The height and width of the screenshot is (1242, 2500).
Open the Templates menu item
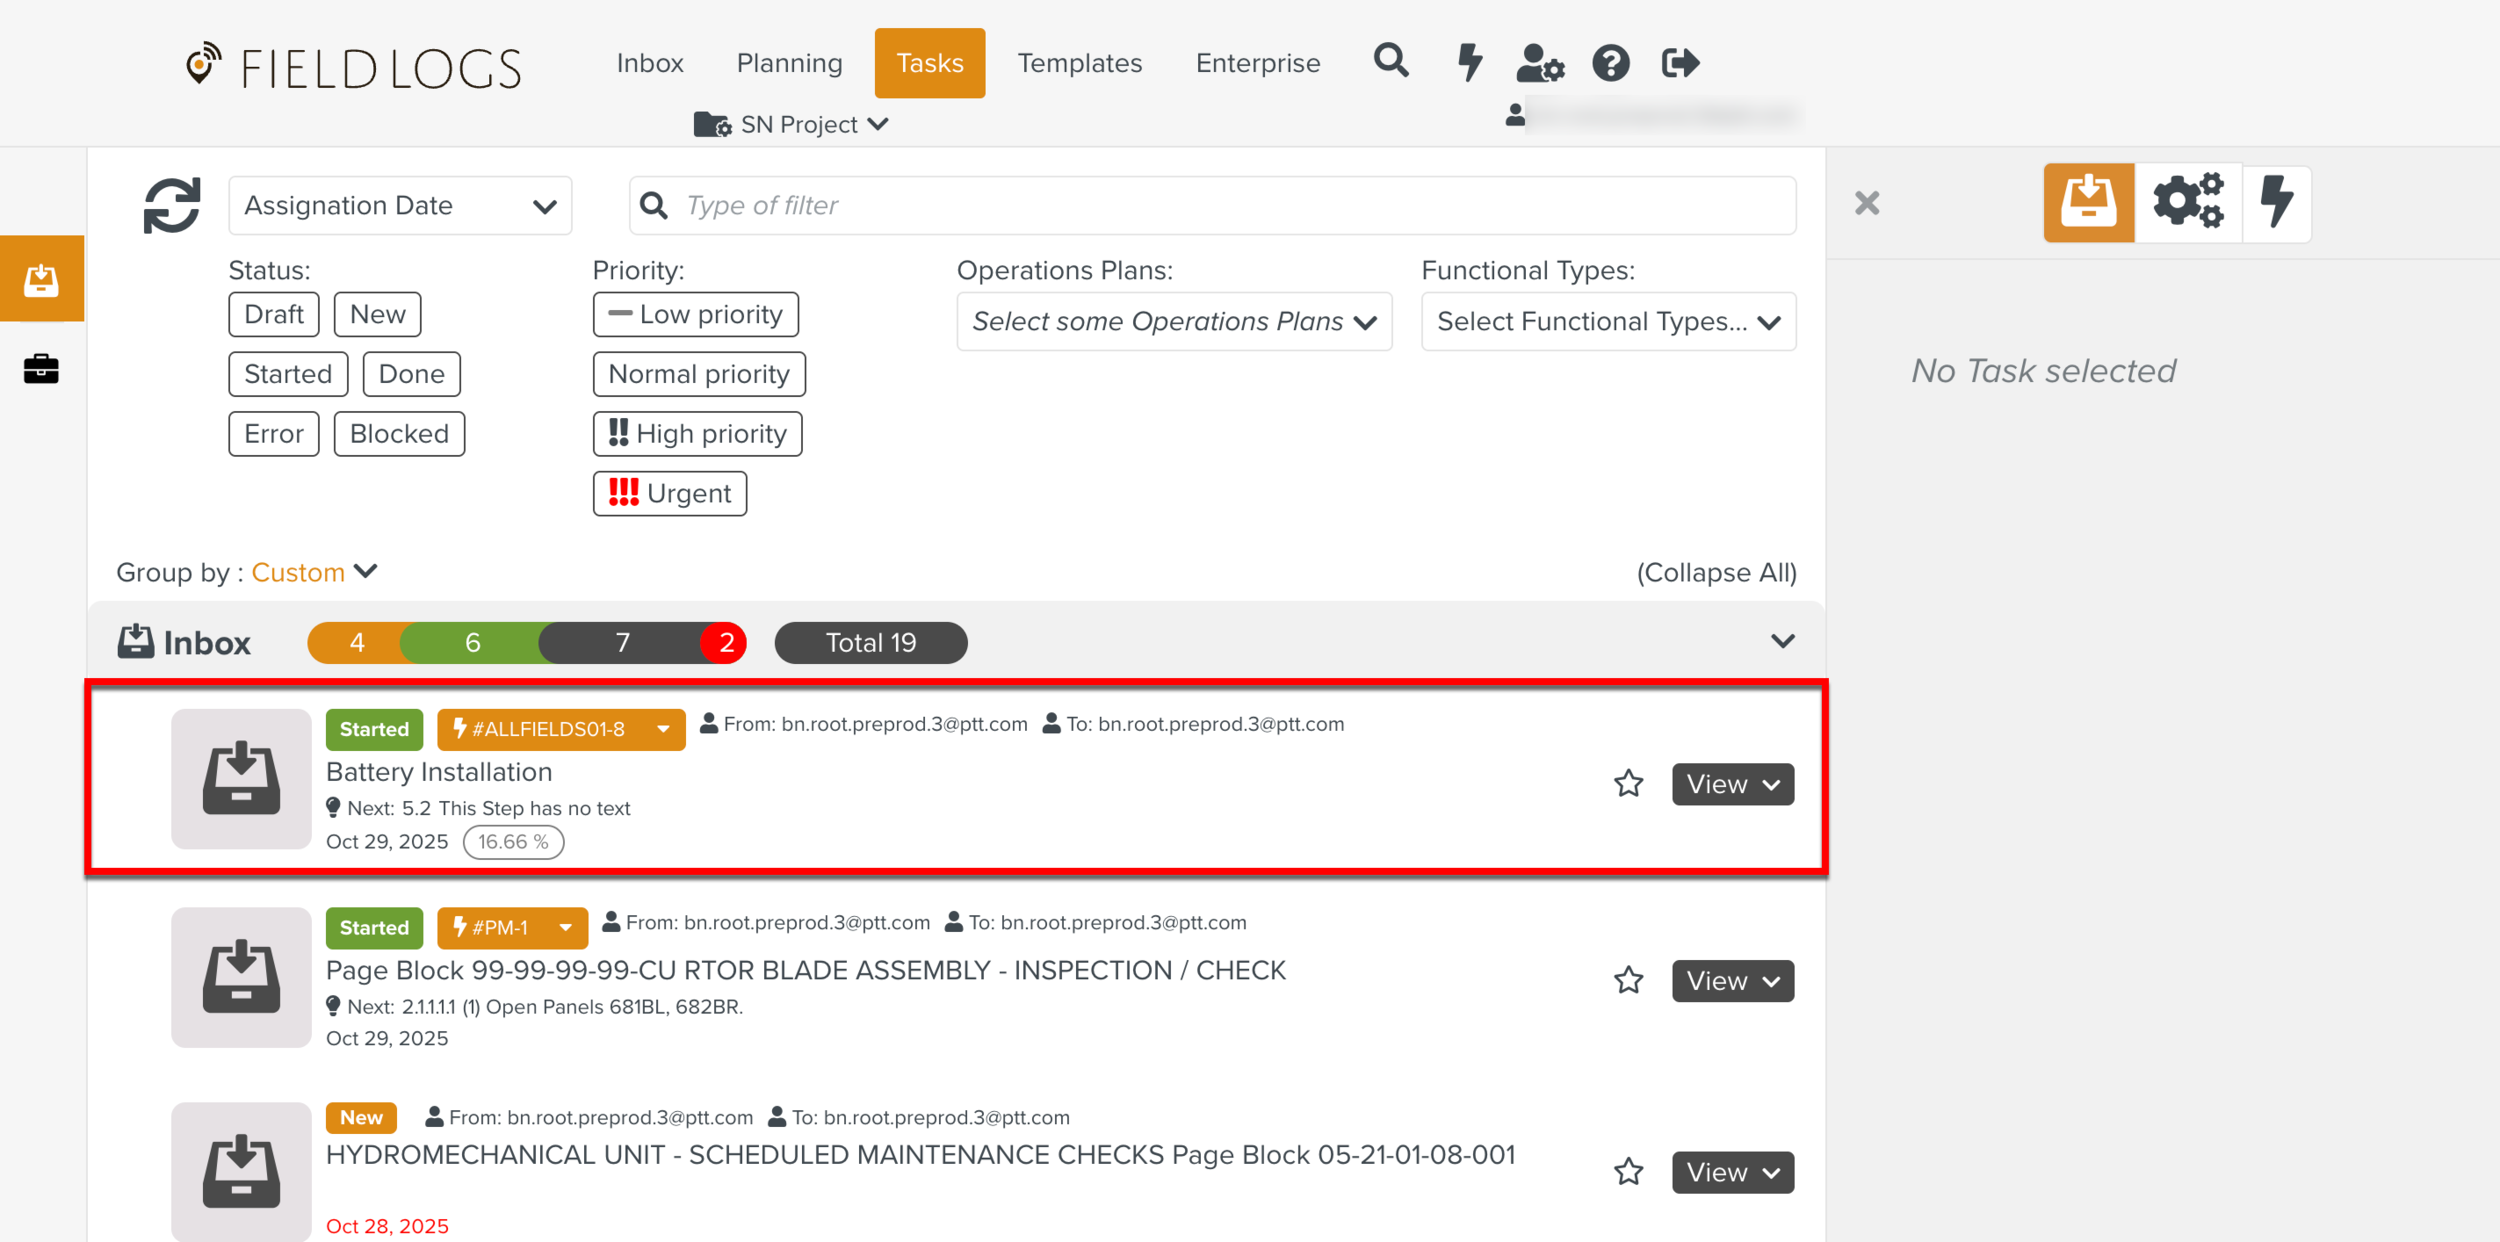pos(1079,63)
